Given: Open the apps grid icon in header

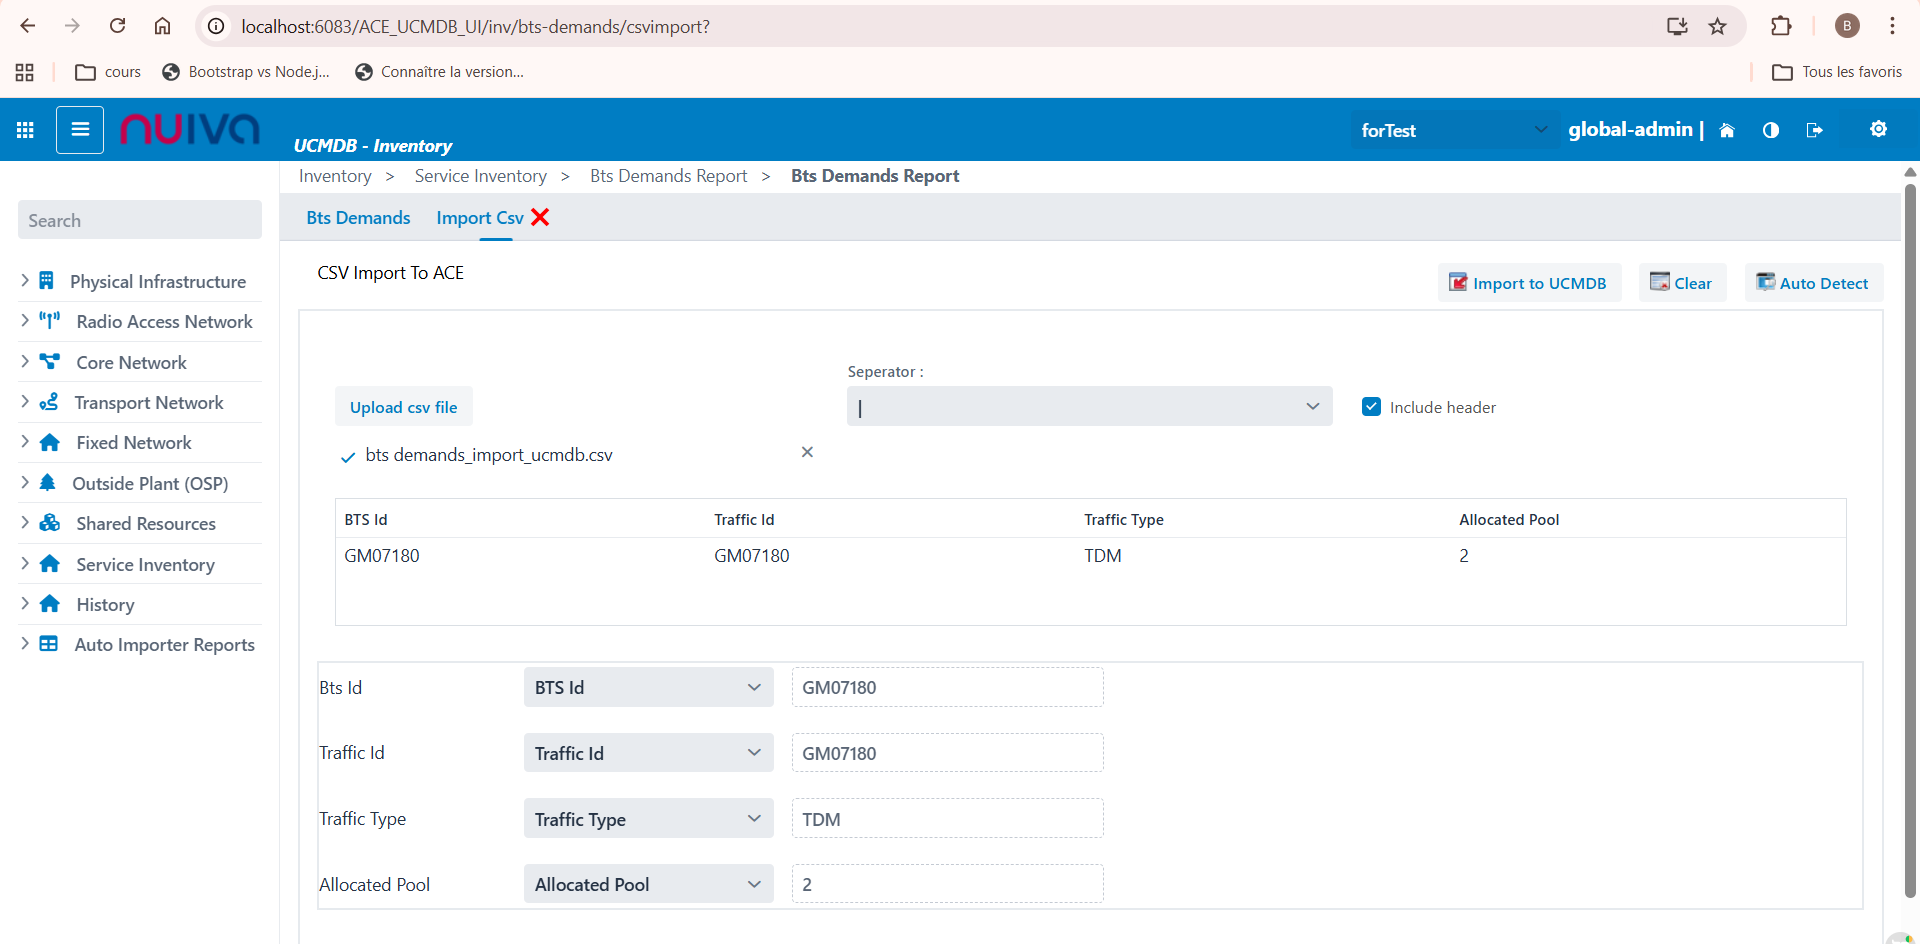Looking at the screenshot, I should click(26, 130).
